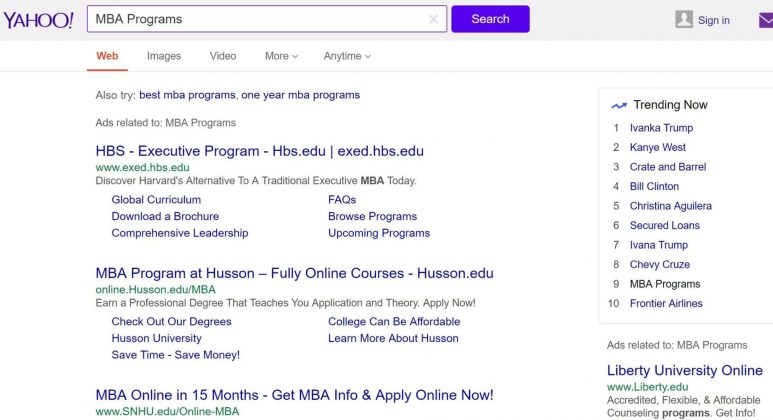Select trending topic Ivanka Trump
The height and width of the screenshot is (420, 773).
(x=661, y=128)
